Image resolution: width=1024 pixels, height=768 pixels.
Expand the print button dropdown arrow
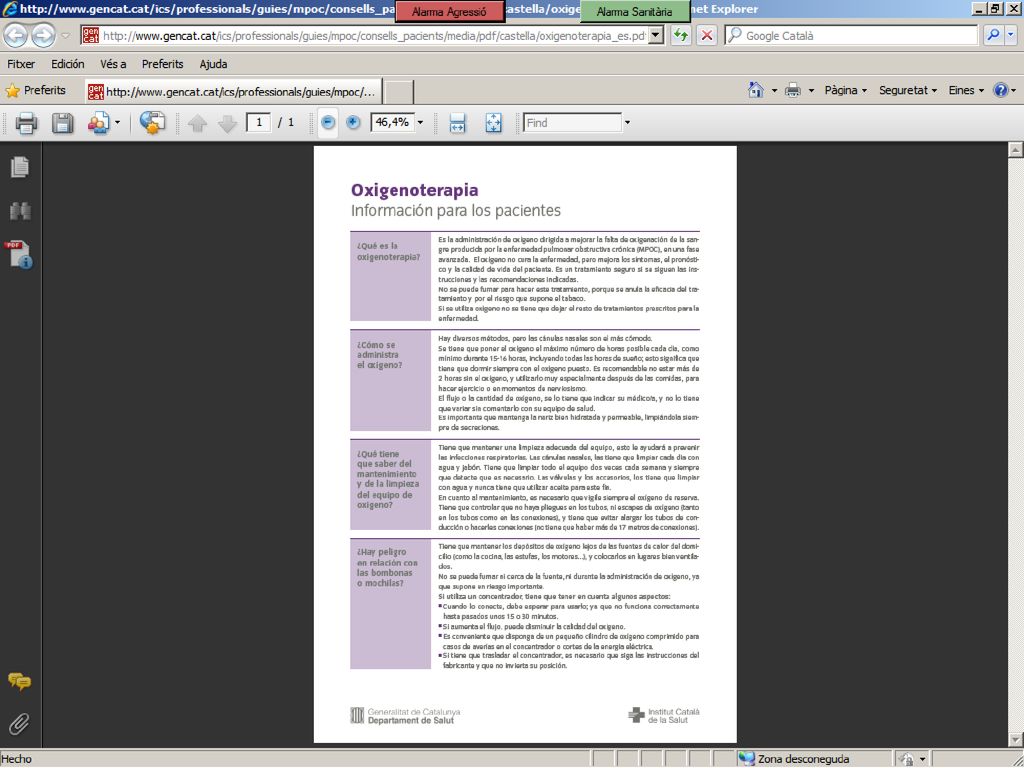[x=811, y=91]
